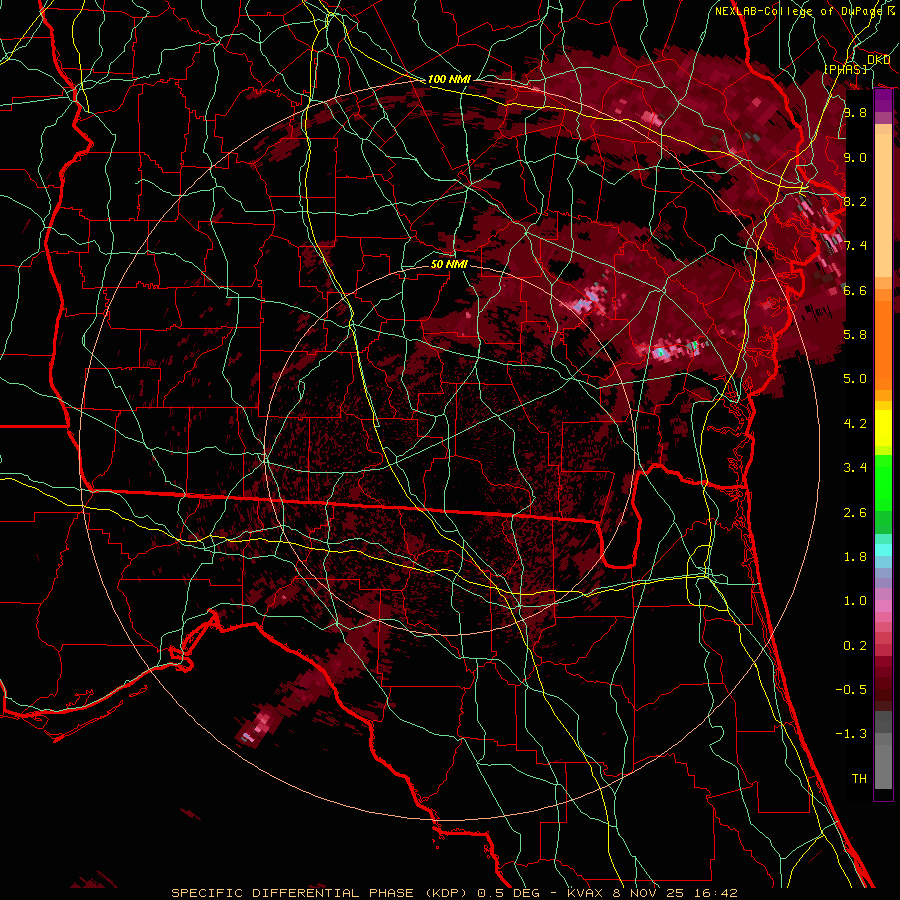Click the 2.6 scale value

pos(855,513)
